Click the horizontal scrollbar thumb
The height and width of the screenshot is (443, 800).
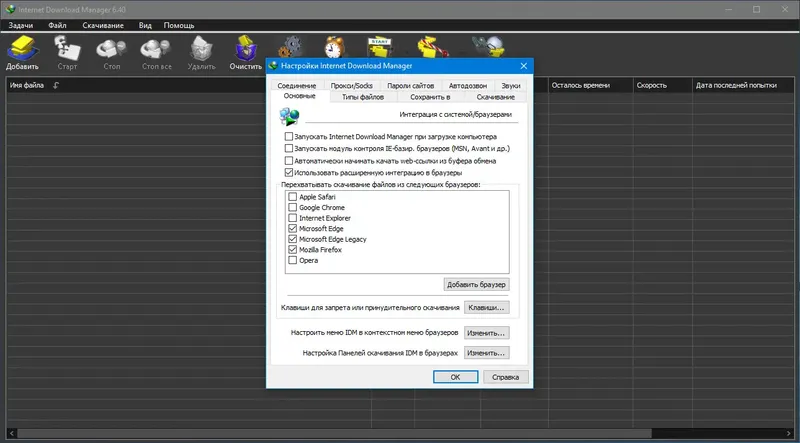point(334,433)
